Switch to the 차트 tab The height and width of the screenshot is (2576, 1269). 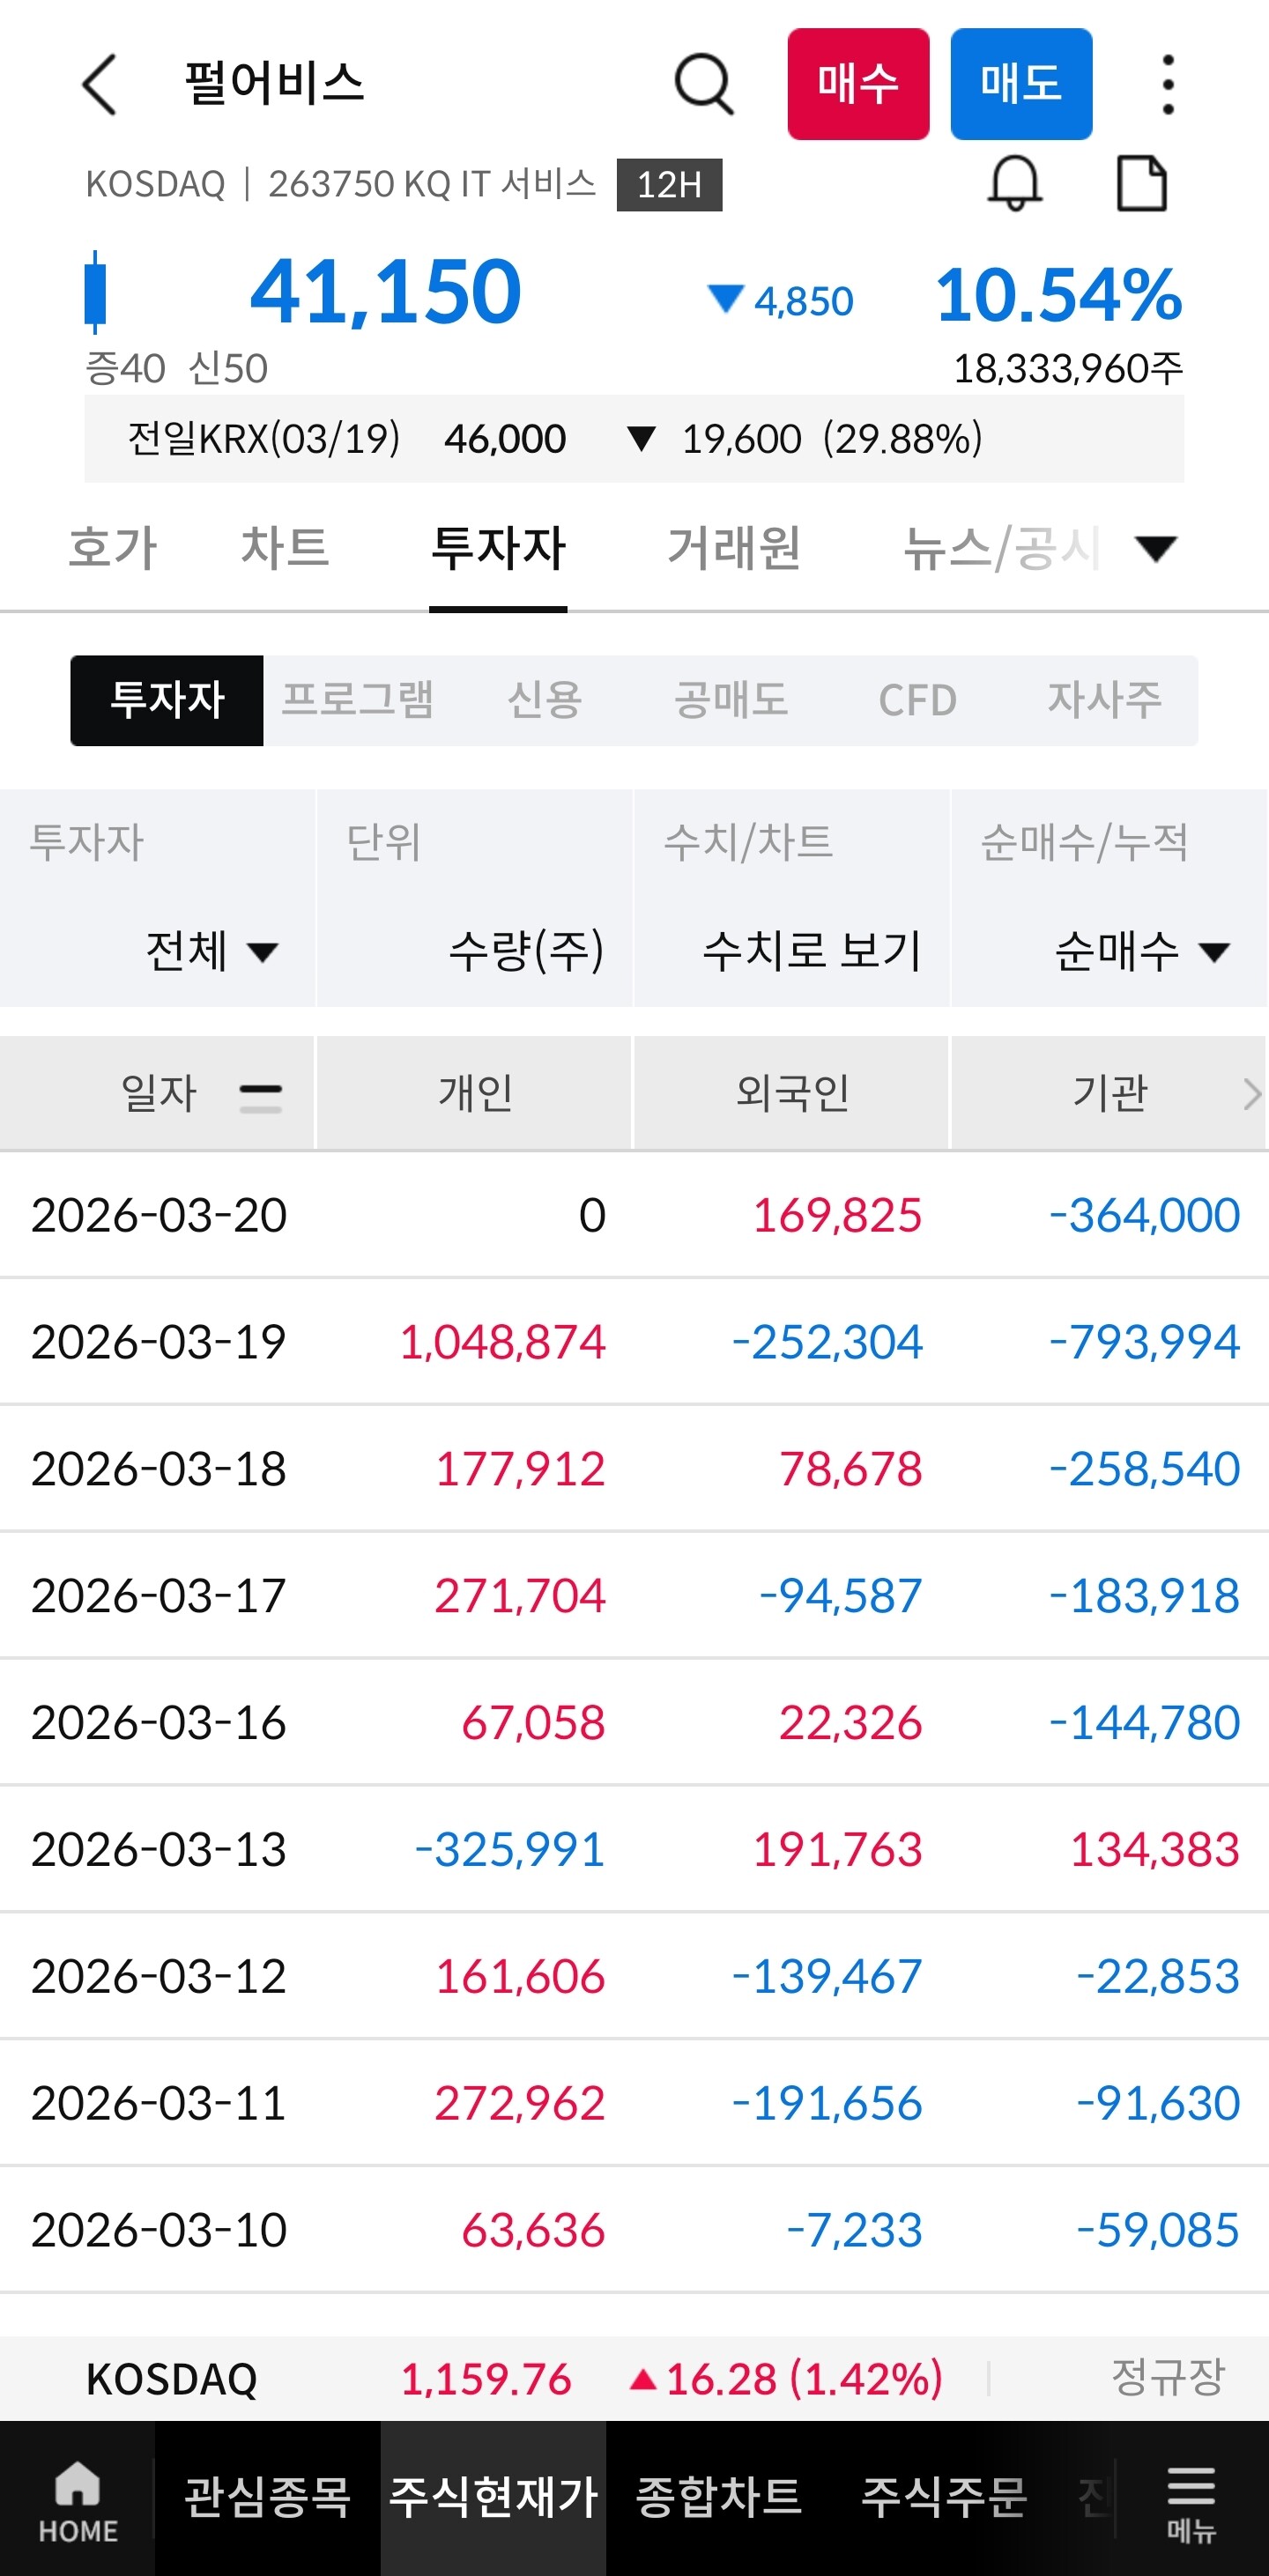tap(285, 548)
